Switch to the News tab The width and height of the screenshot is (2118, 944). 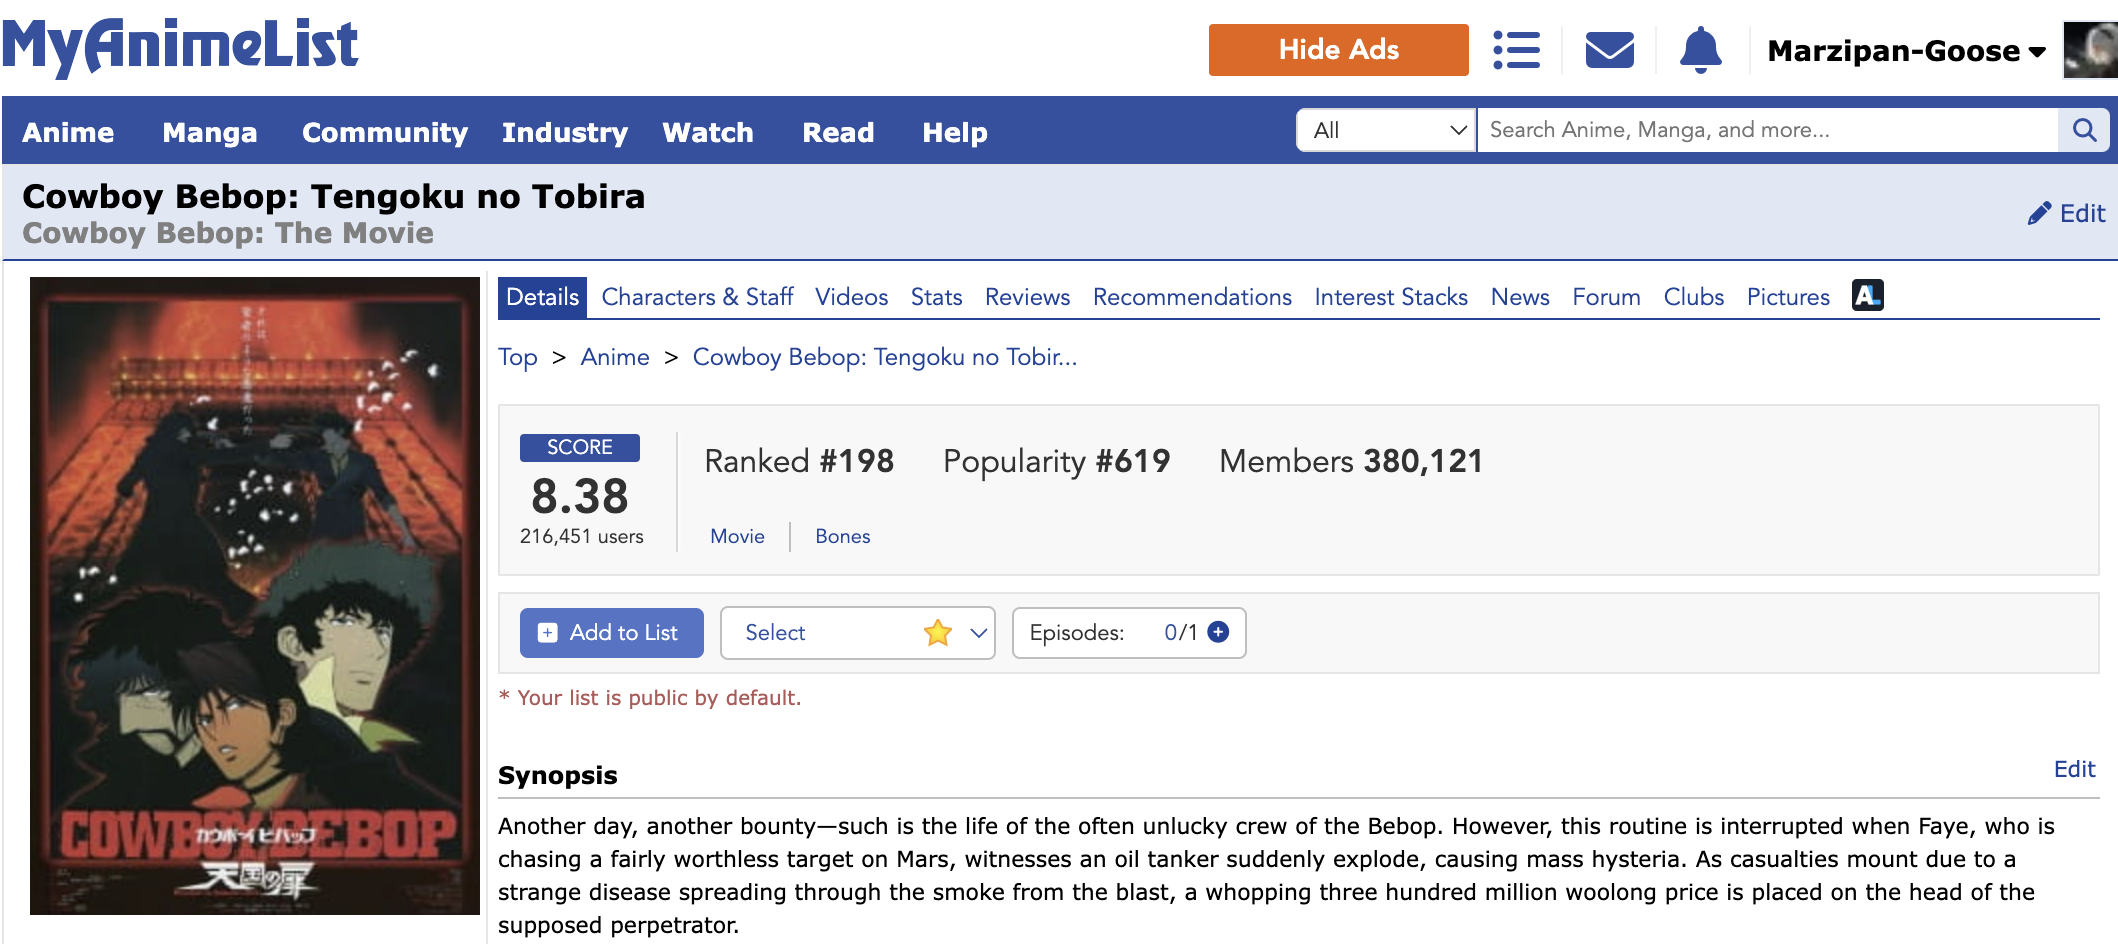[x=1520, y=297]
